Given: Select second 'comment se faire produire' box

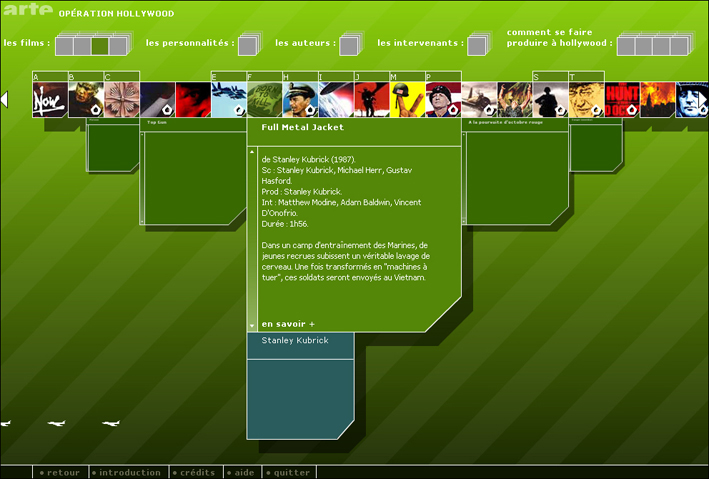Looking at the screenshot, I should [x=644, y=46].
